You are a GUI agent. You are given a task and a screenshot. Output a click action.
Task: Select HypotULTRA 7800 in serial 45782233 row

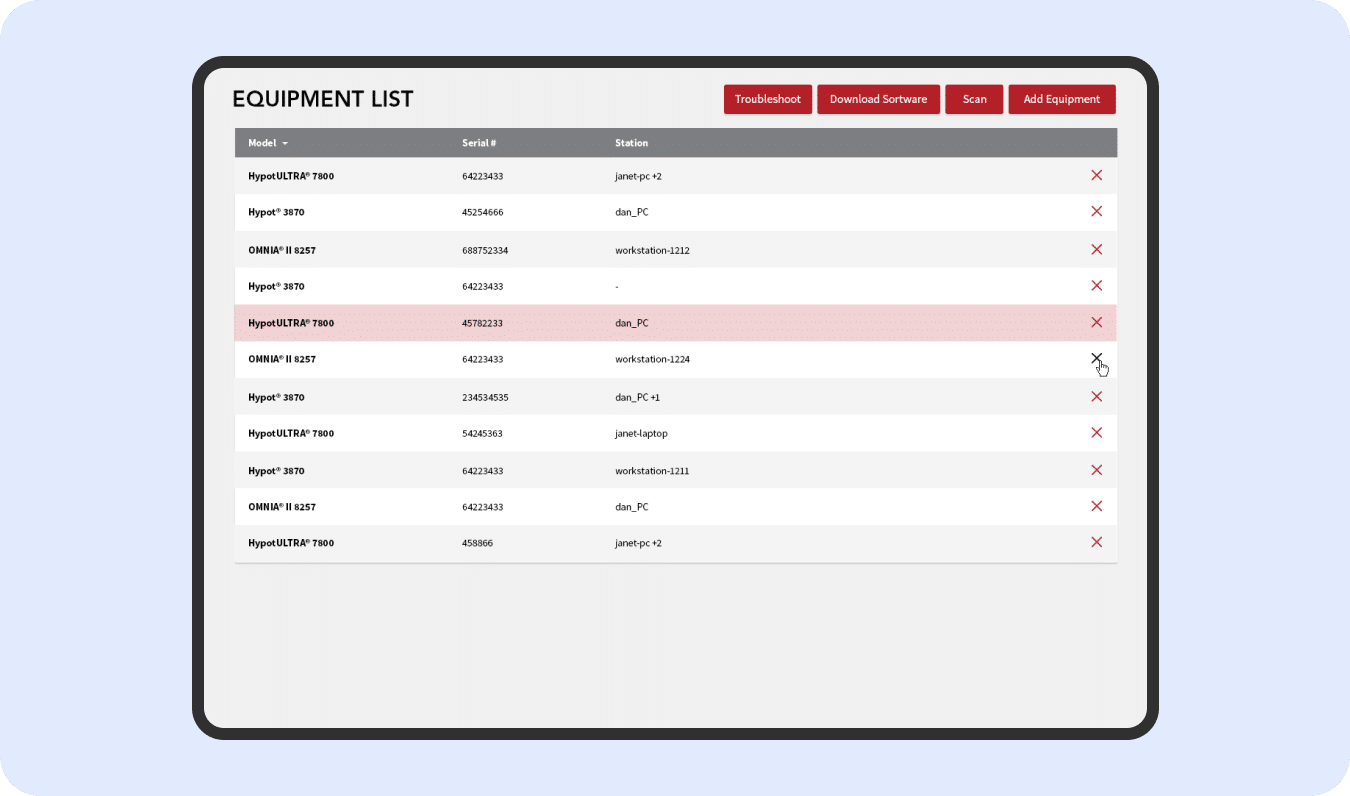[291, 323]
